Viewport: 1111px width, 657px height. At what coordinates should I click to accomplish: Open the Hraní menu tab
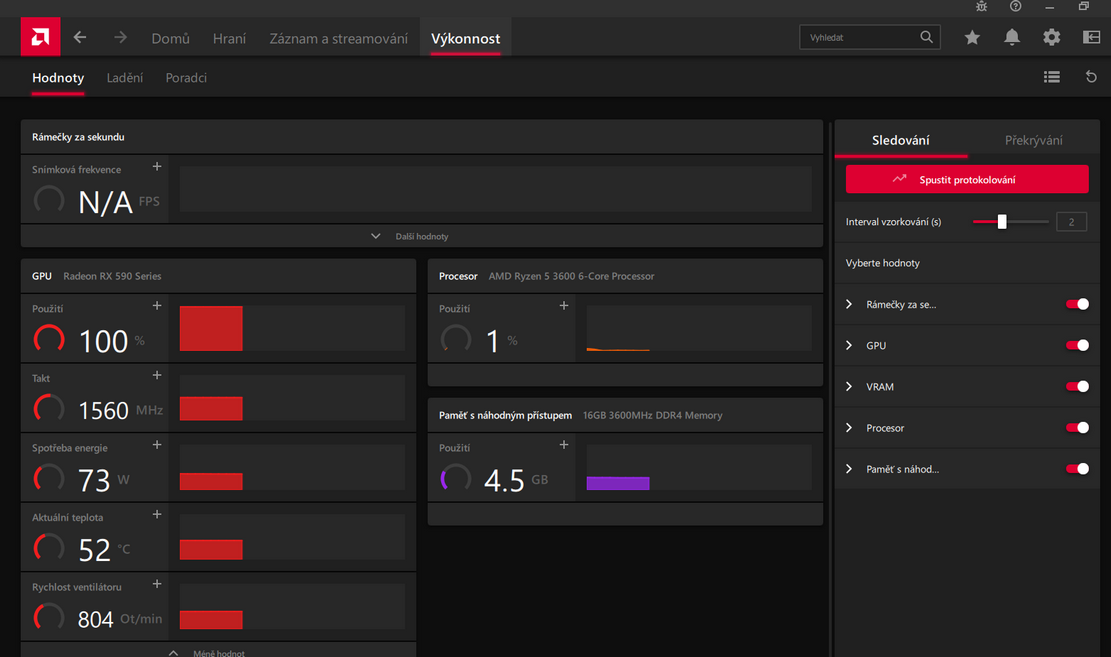tap(229, 39)
